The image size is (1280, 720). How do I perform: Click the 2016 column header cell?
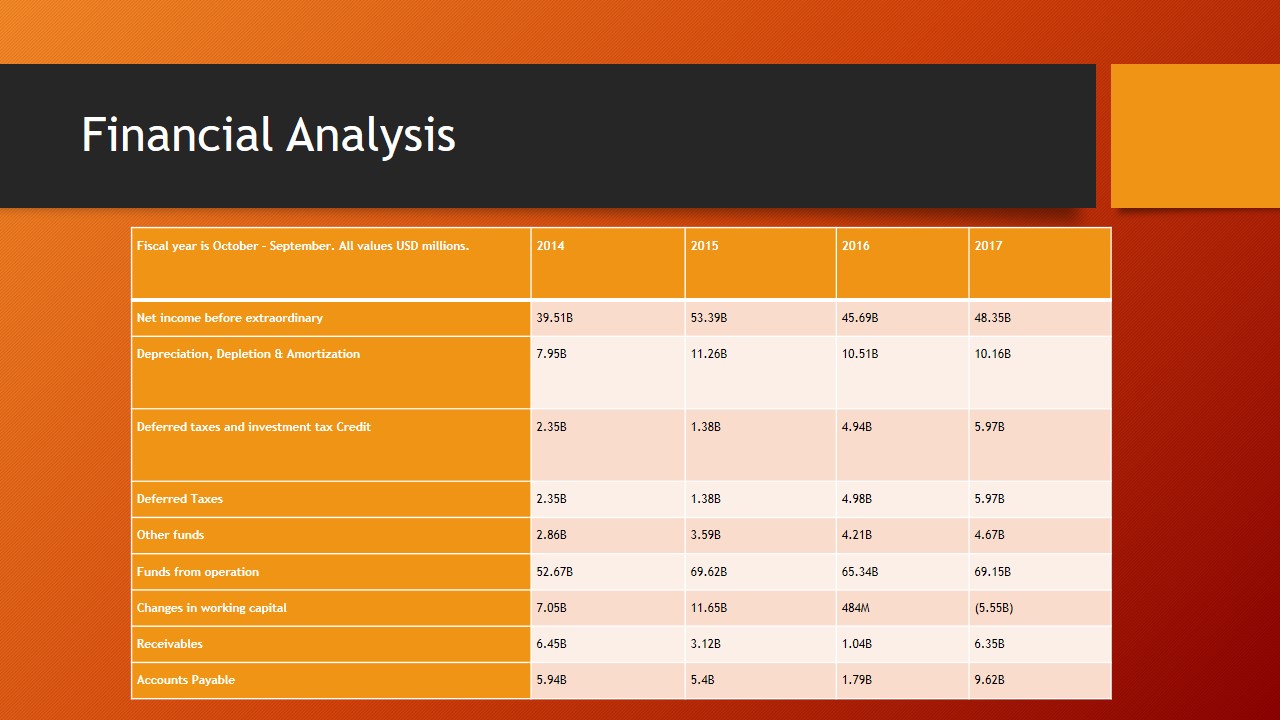point(856,246)
